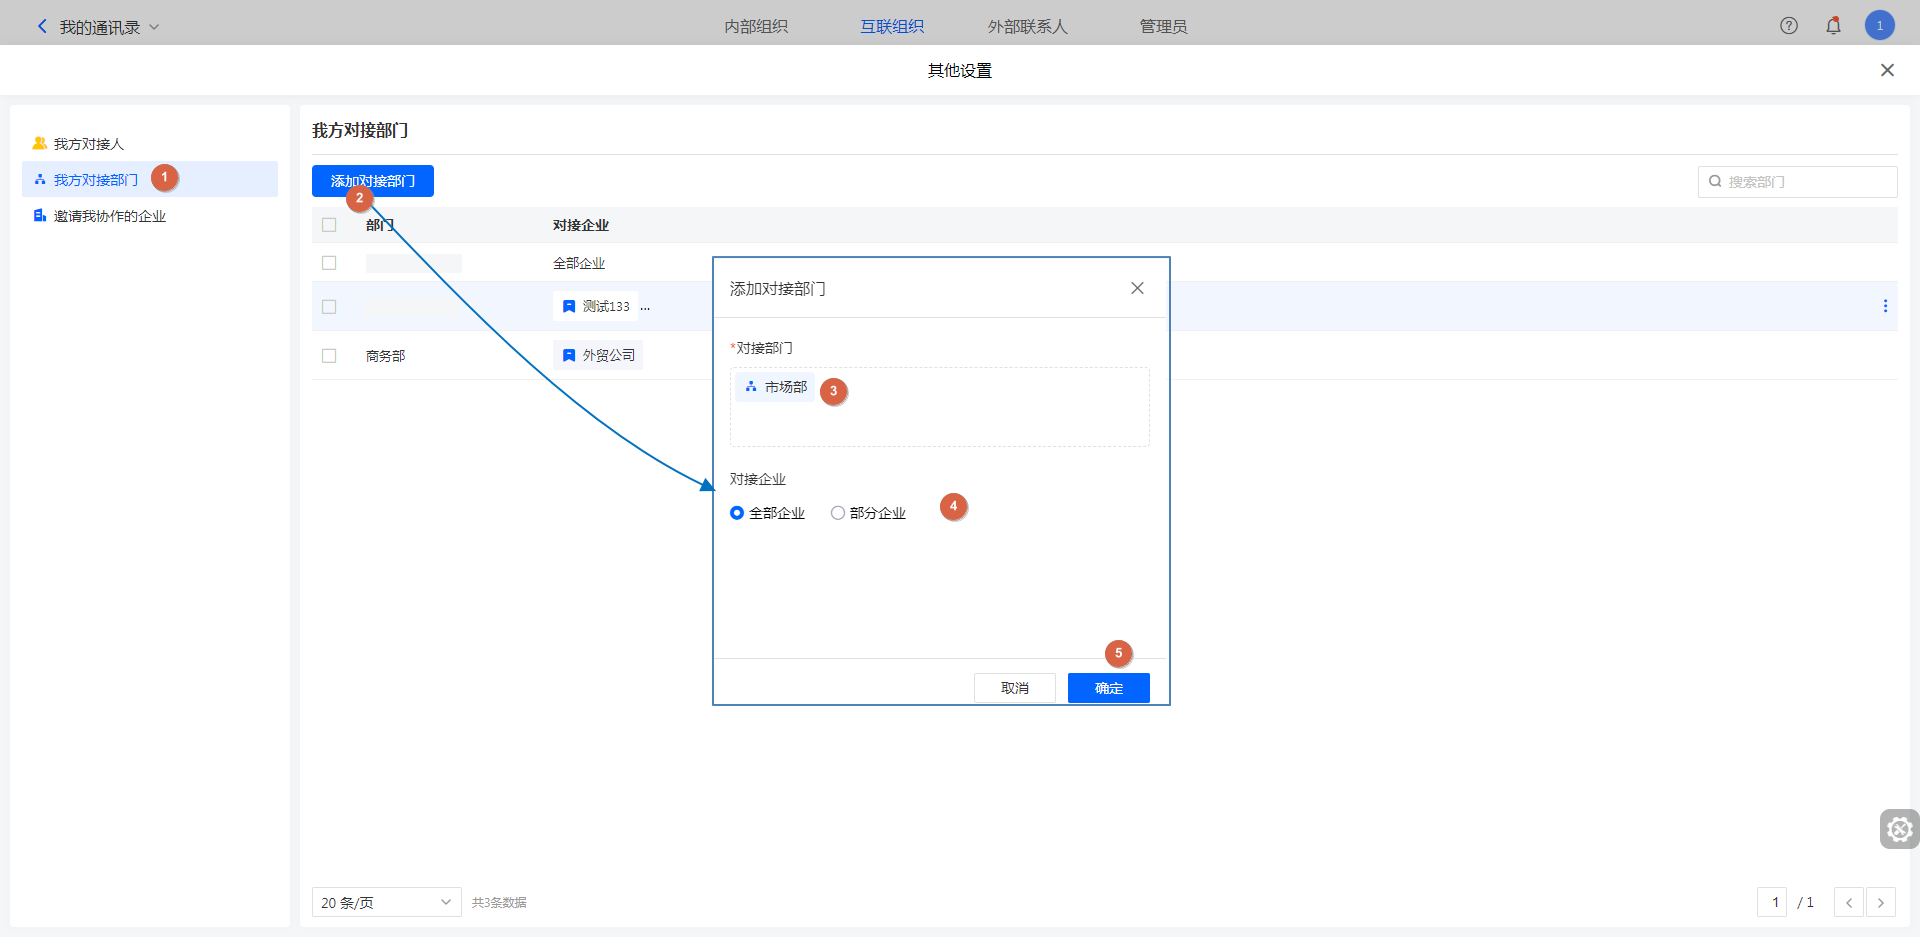Click the 外贸公司 enterprise tag
1920x937 pixels.
pos(598,355)
